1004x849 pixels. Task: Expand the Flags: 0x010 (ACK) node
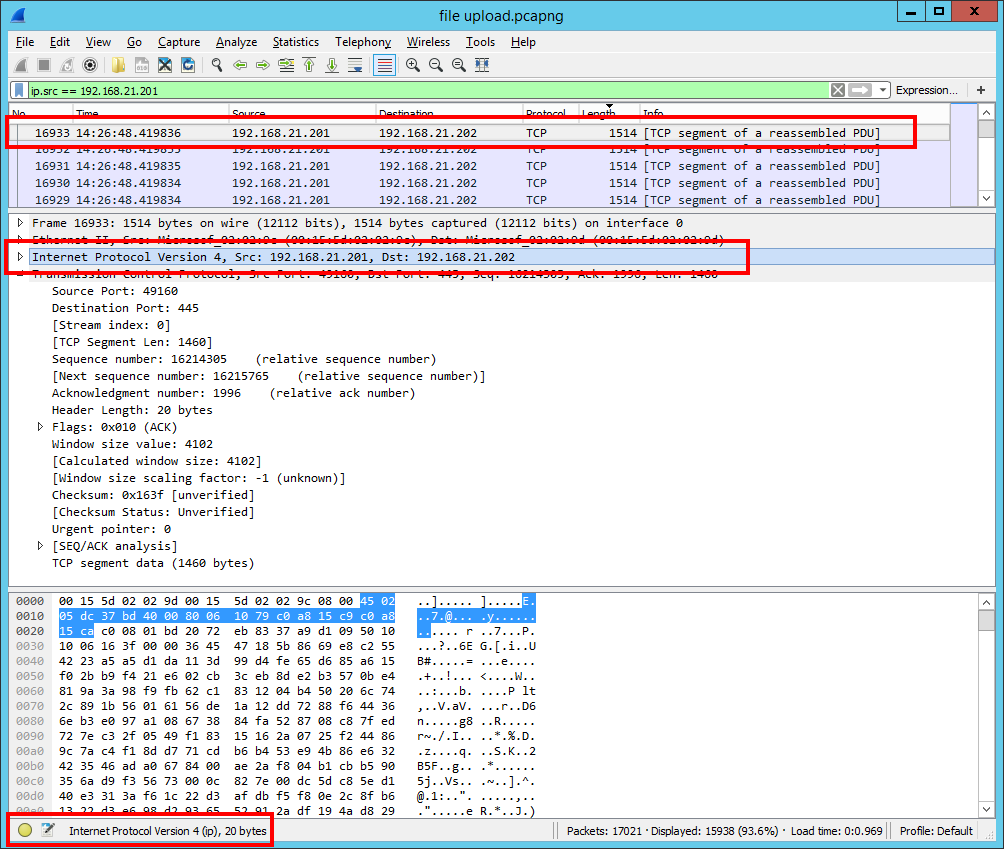(40, 427)
